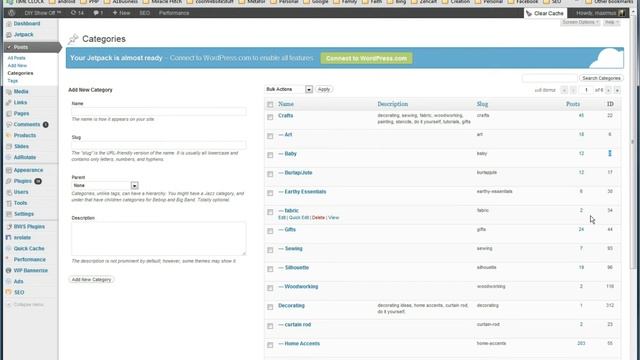Click the Plugins sidebar icon
The width and height of the screenshot is (640, 360).
9,181
